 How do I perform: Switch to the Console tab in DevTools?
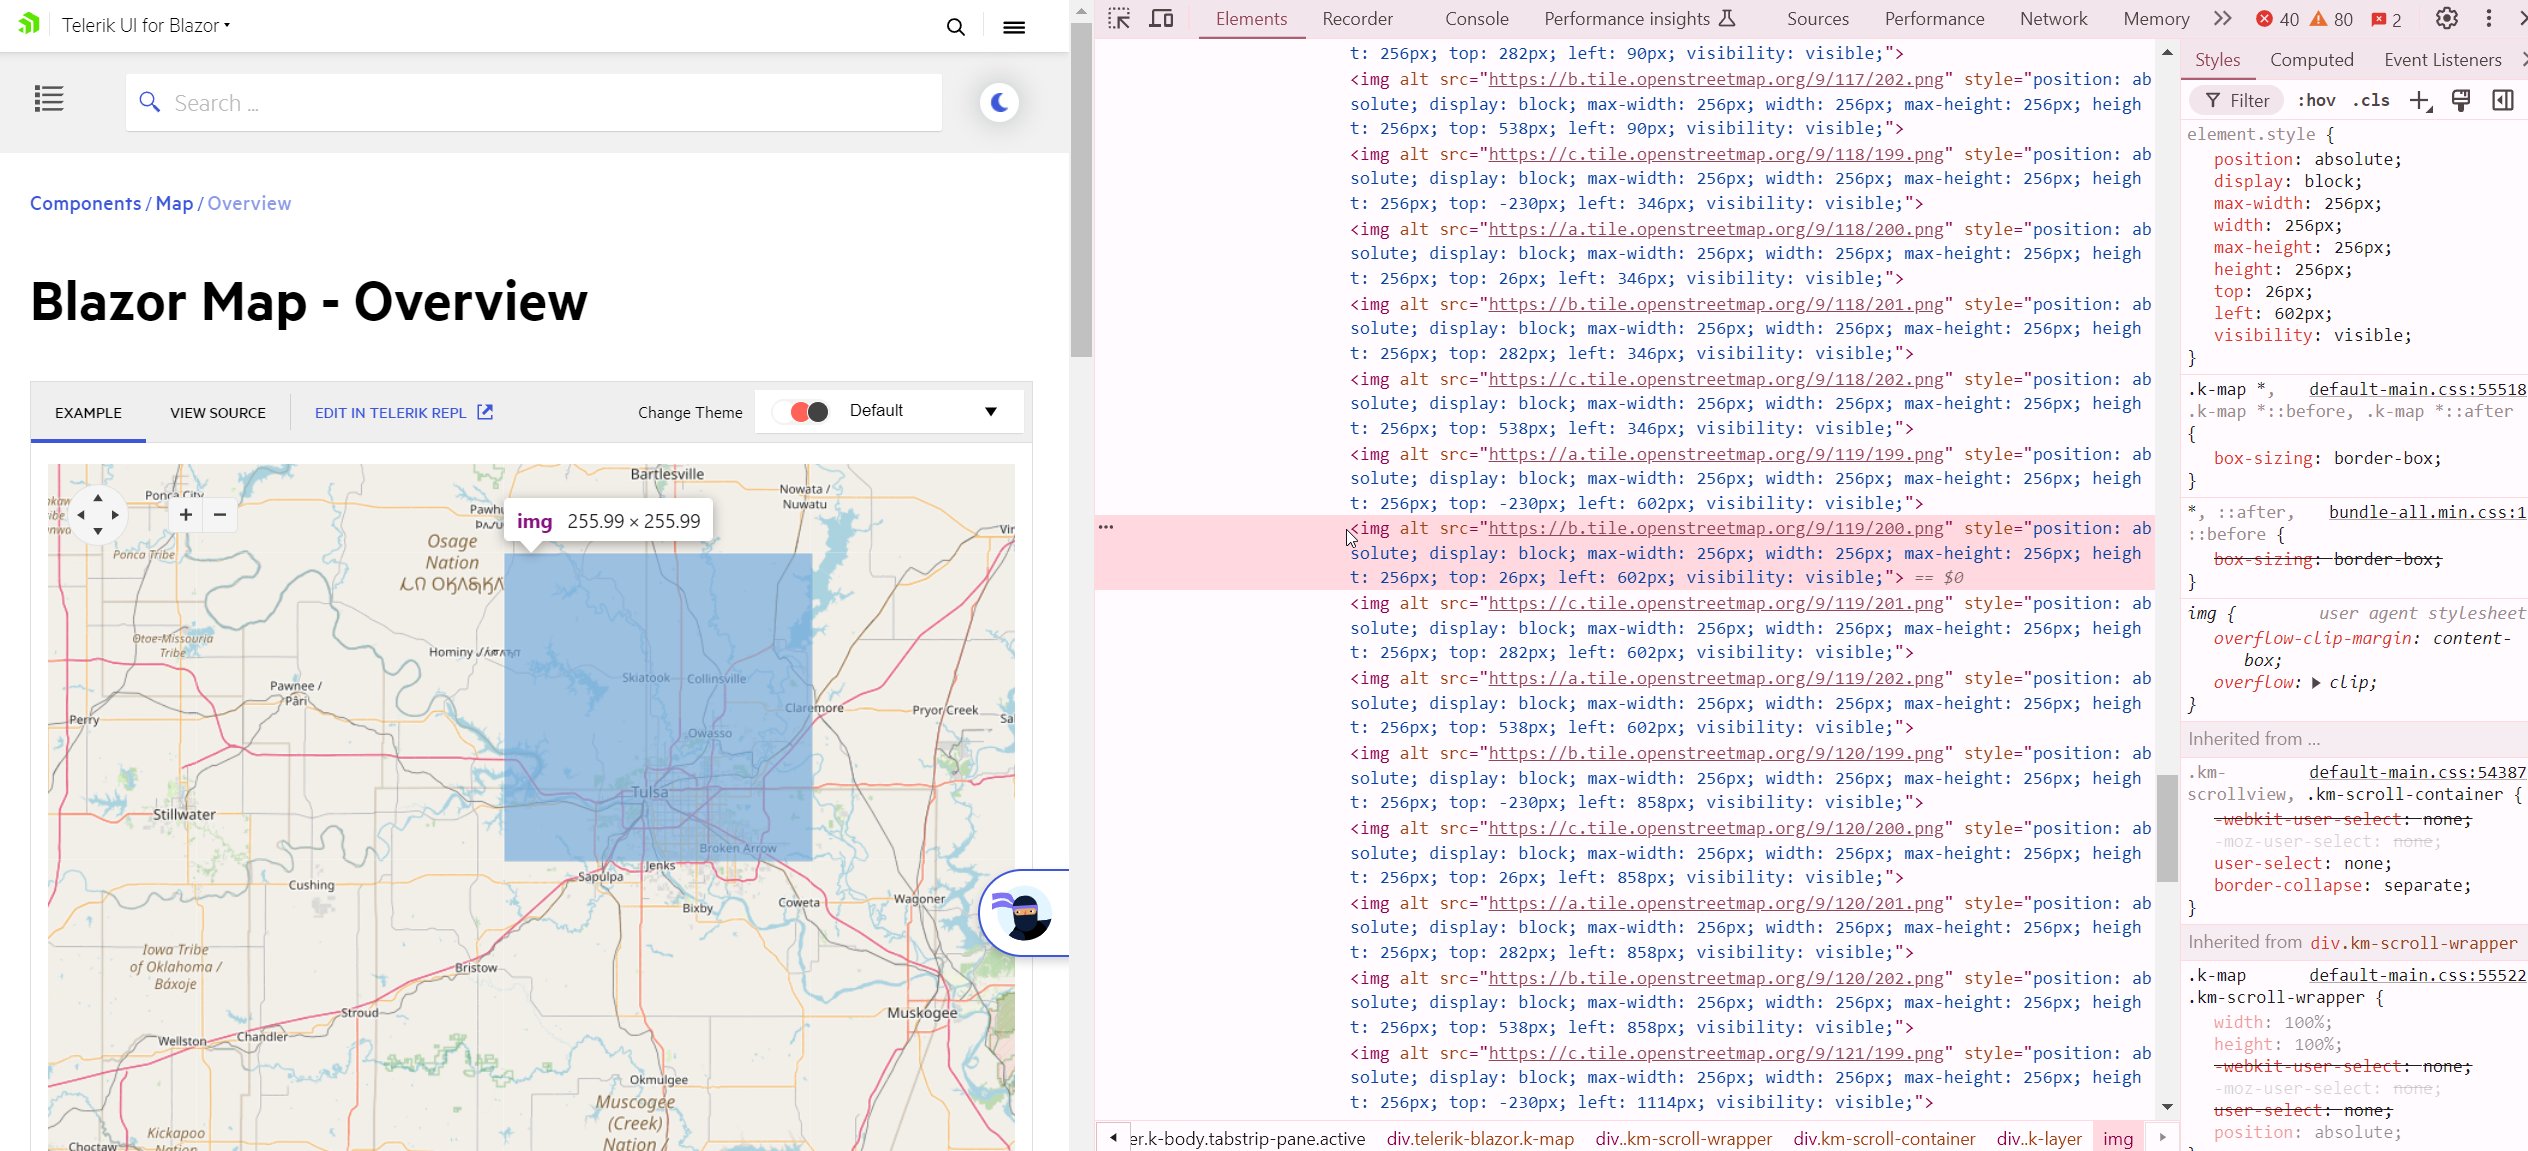[x=1476, y=18]
